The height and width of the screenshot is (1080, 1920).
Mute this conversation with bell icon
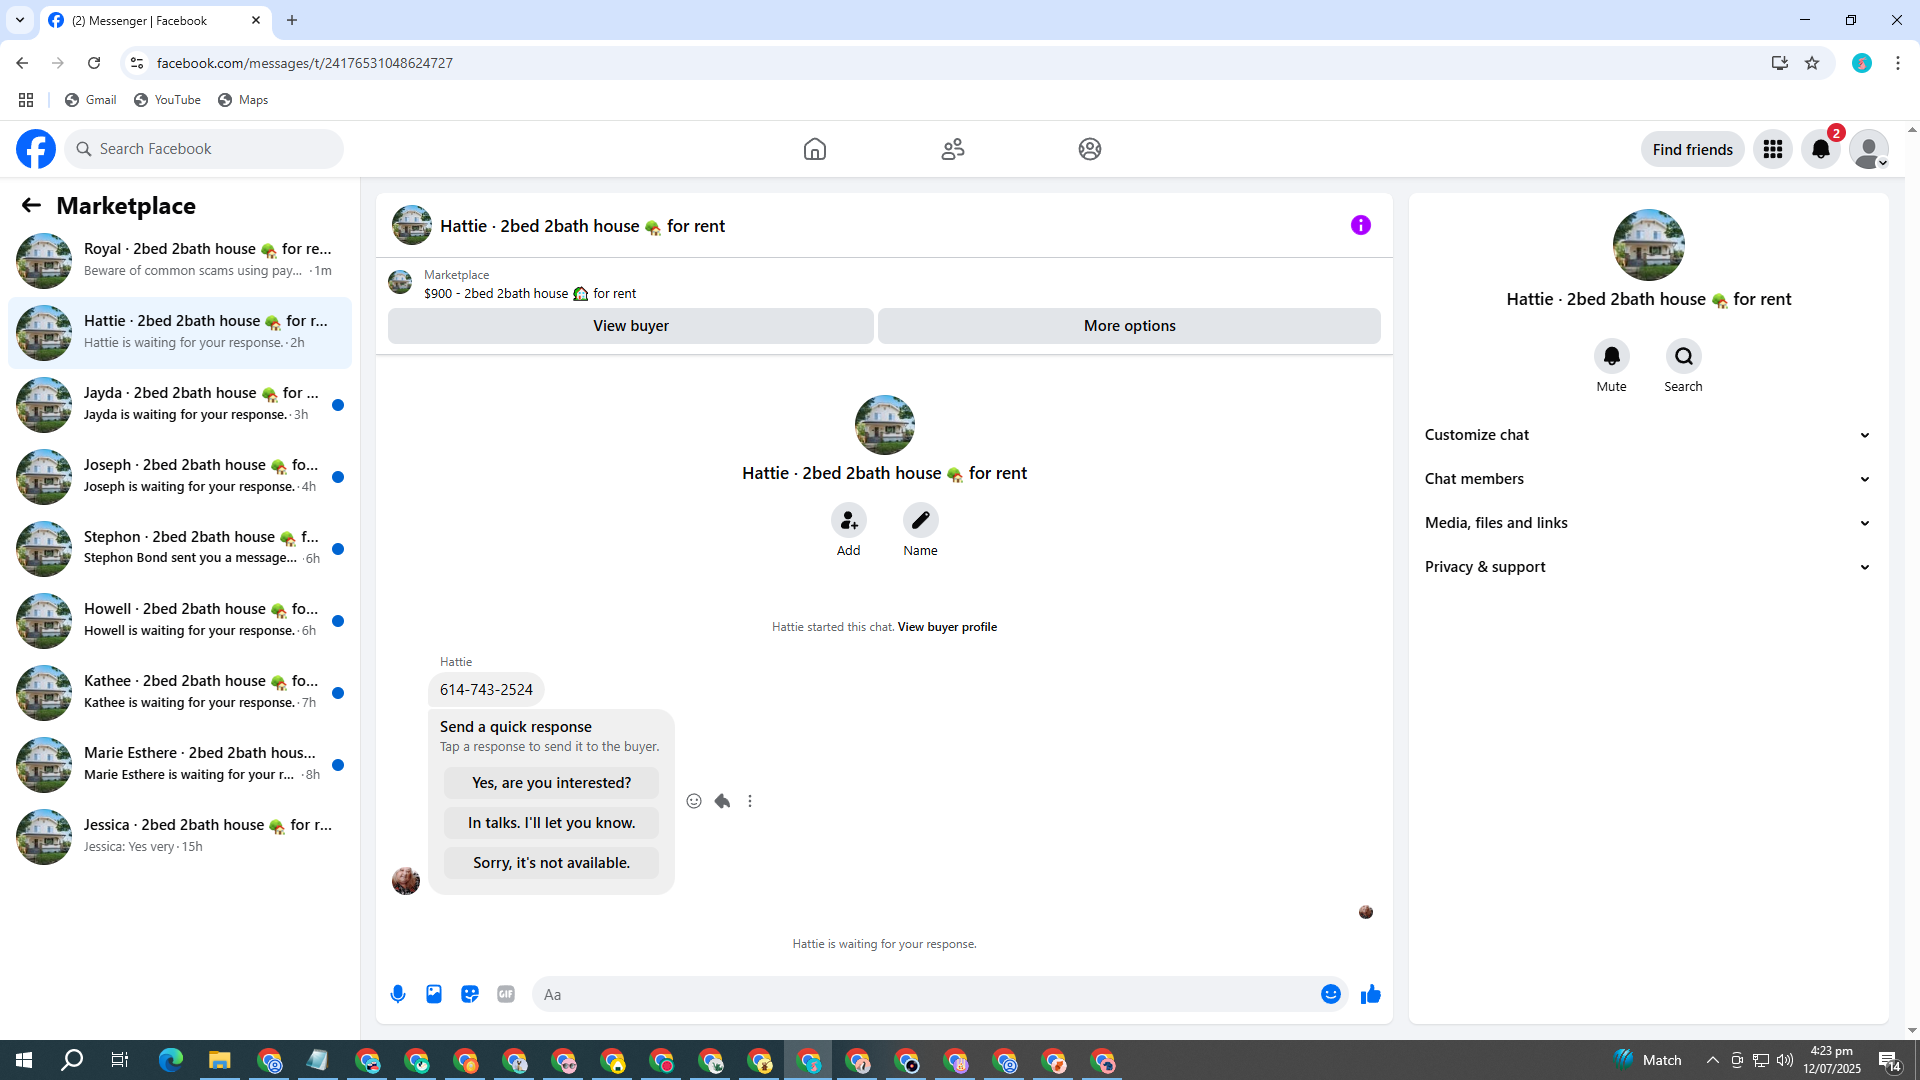click(1611, 357)
